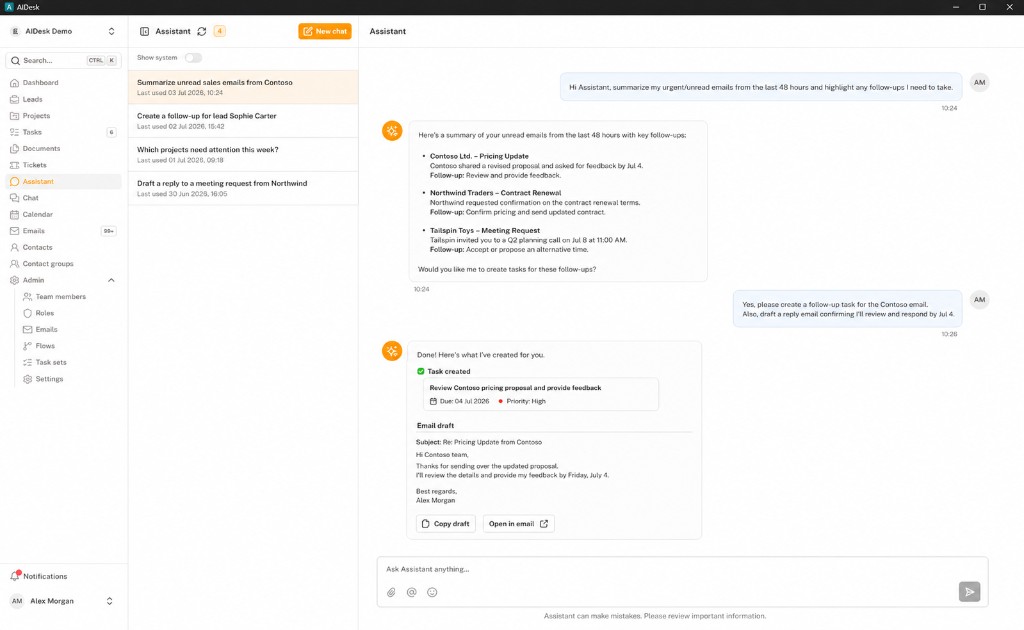This screenshot has height=630, width=1024.
Task: Open chat Draft a reply to meeting request from Northwind
Action: (243, 188)
